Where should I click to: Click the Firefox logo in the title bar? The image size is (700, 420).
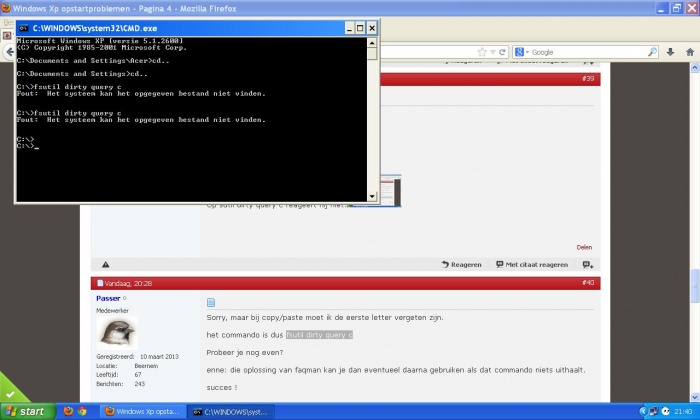(x=6, y=8)
